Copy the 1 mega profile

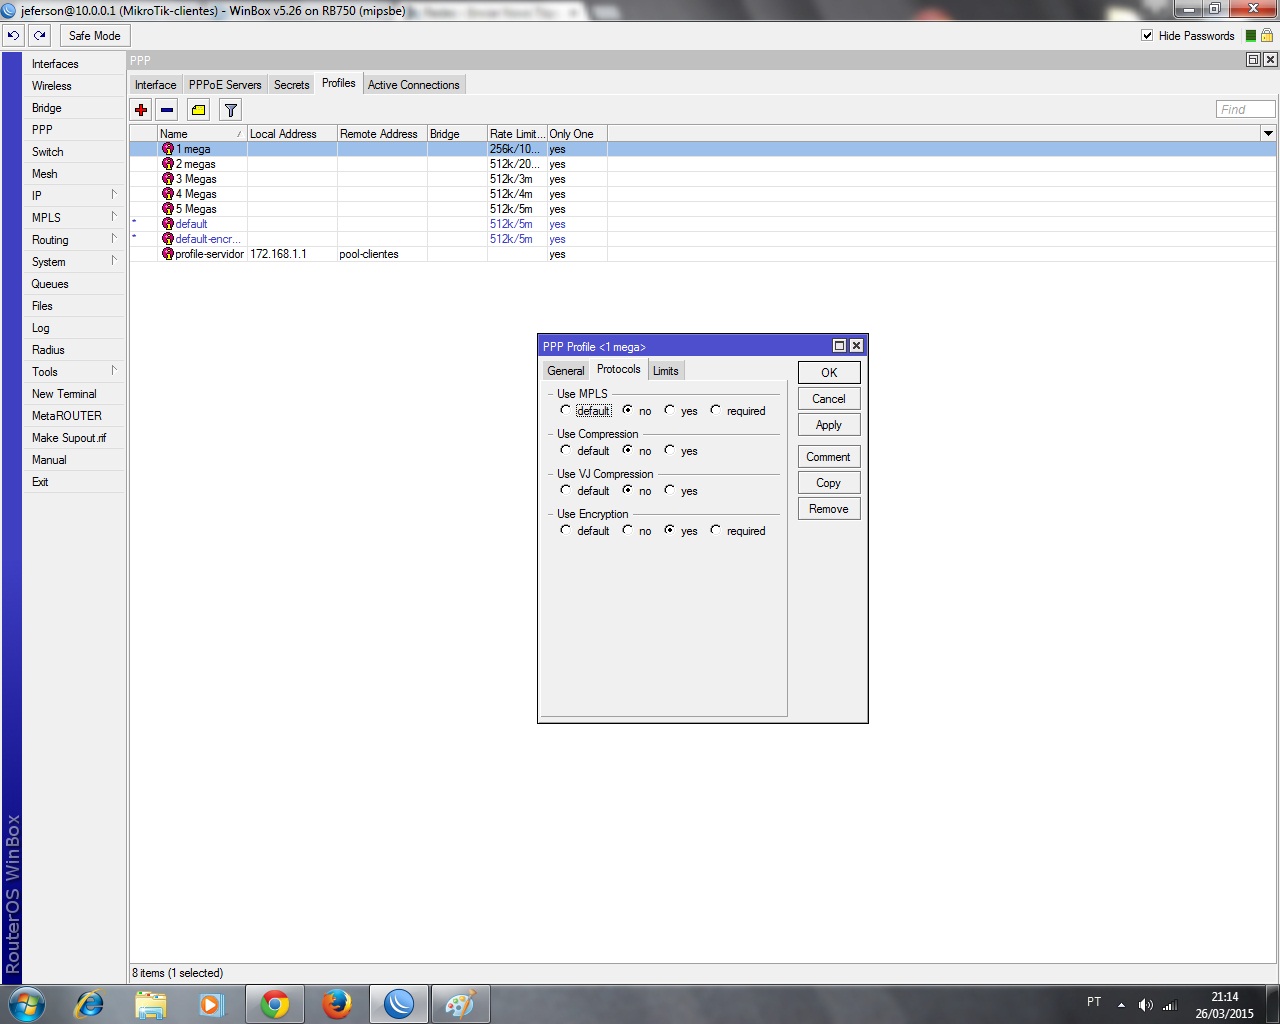[829, 483]
